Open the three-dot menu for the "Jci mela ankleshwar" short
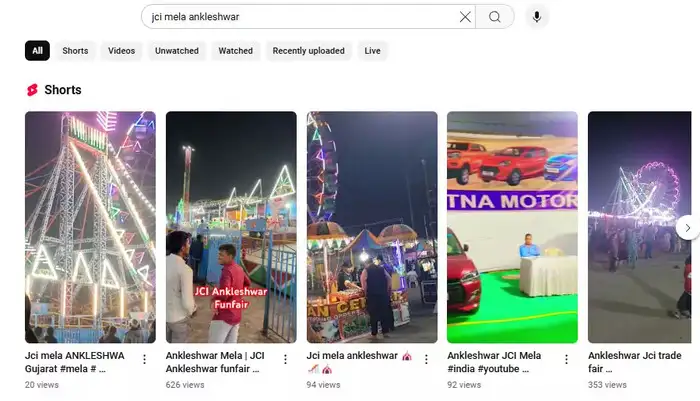700x401 pixels. click(426, 360)
